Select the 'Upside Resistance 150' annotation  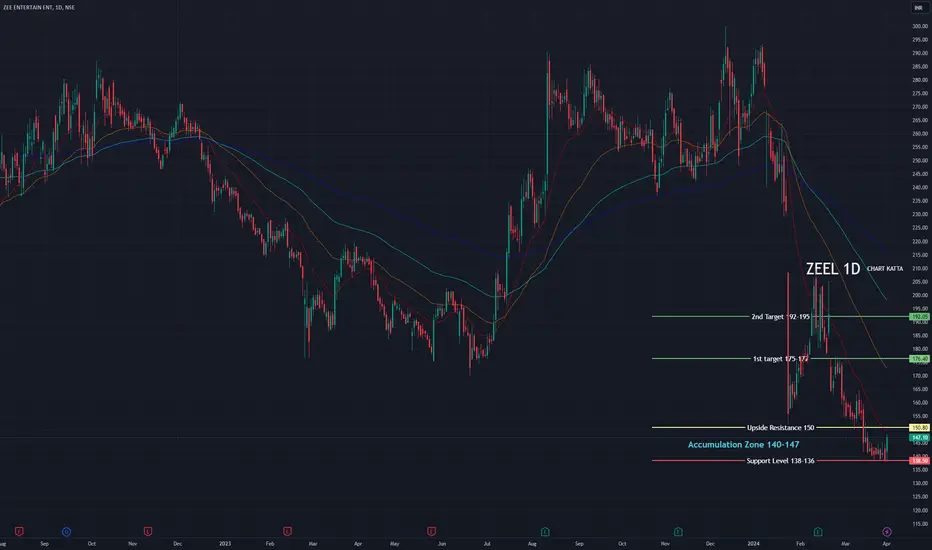pyautogui.click(x=780, y=428)
